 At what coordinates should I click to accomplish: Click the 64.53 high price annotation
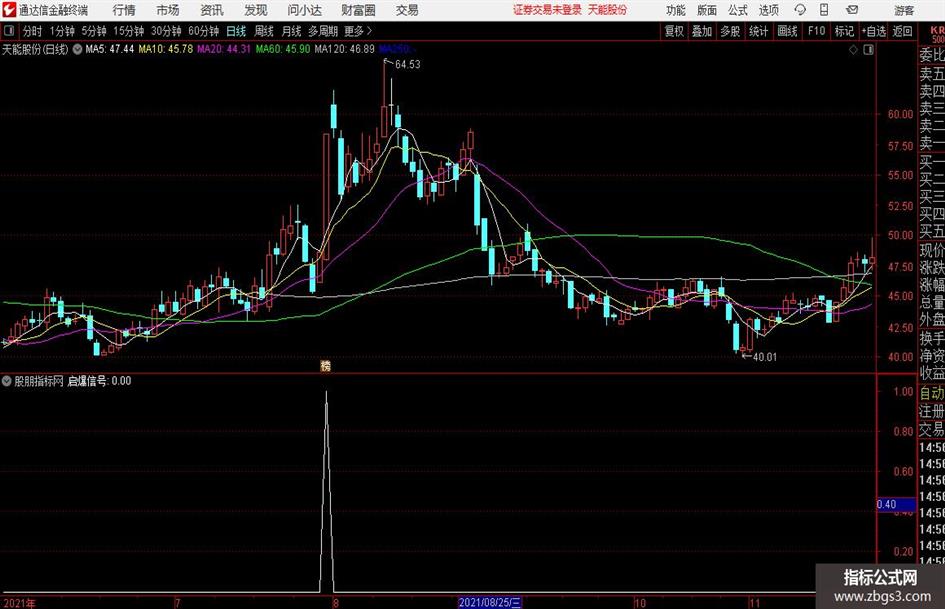tap(407, 65)
